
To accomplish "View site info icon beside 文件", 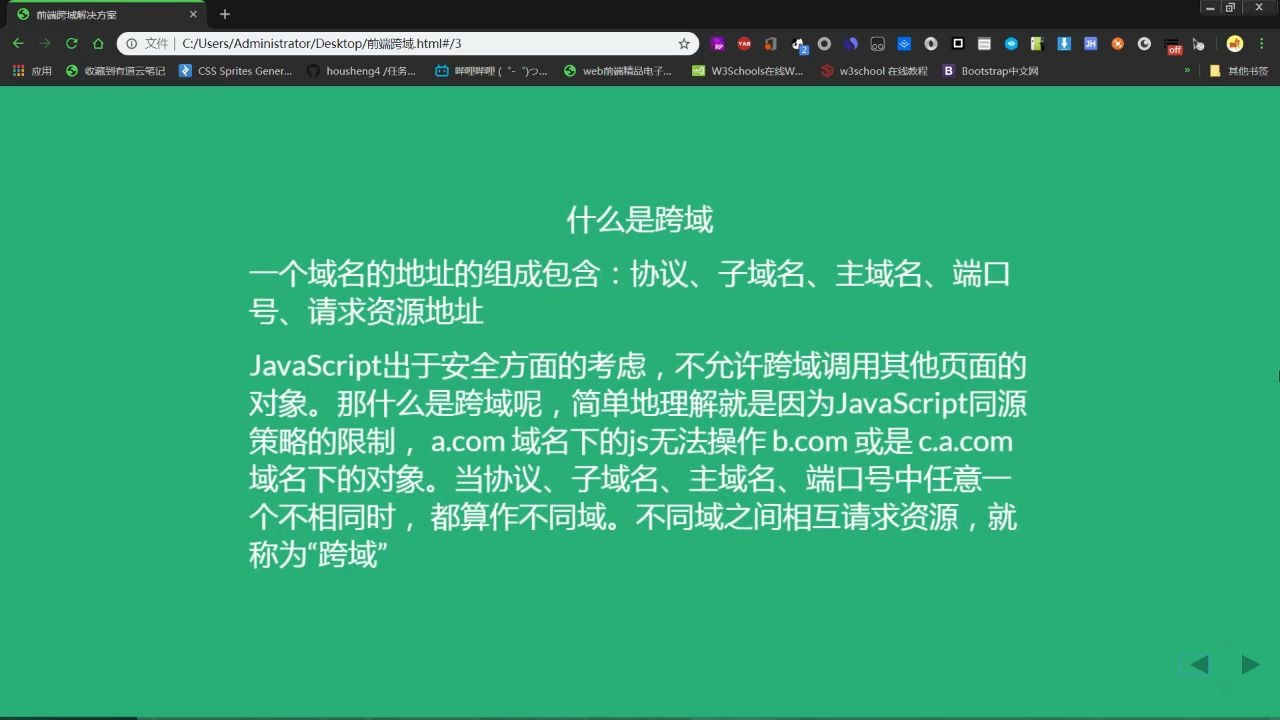I will tap(131, 44).
